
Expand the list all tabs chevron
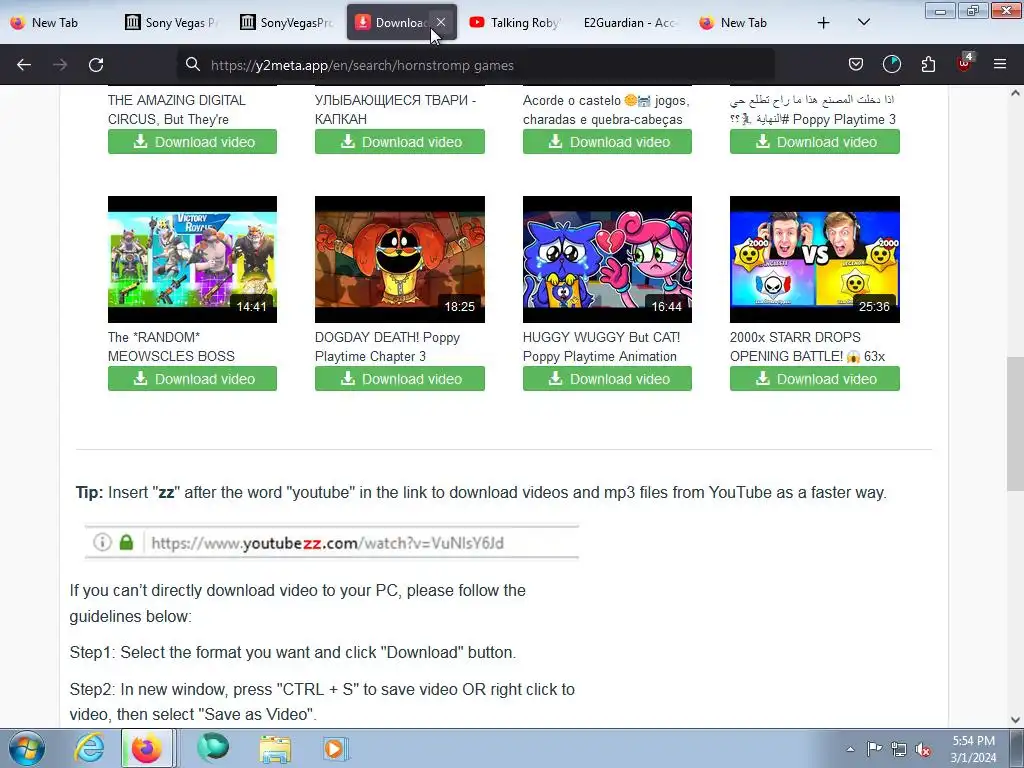863,22
